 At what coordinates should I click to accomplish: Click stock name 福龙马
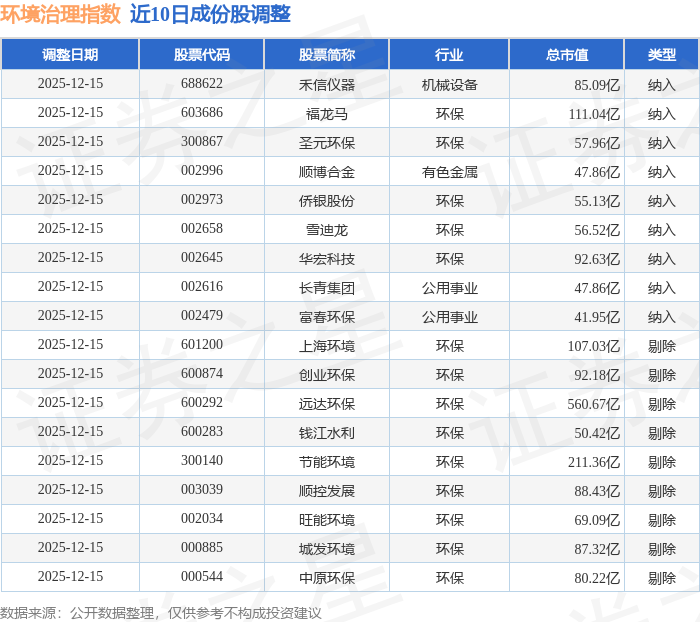click(x=327, y=113)
